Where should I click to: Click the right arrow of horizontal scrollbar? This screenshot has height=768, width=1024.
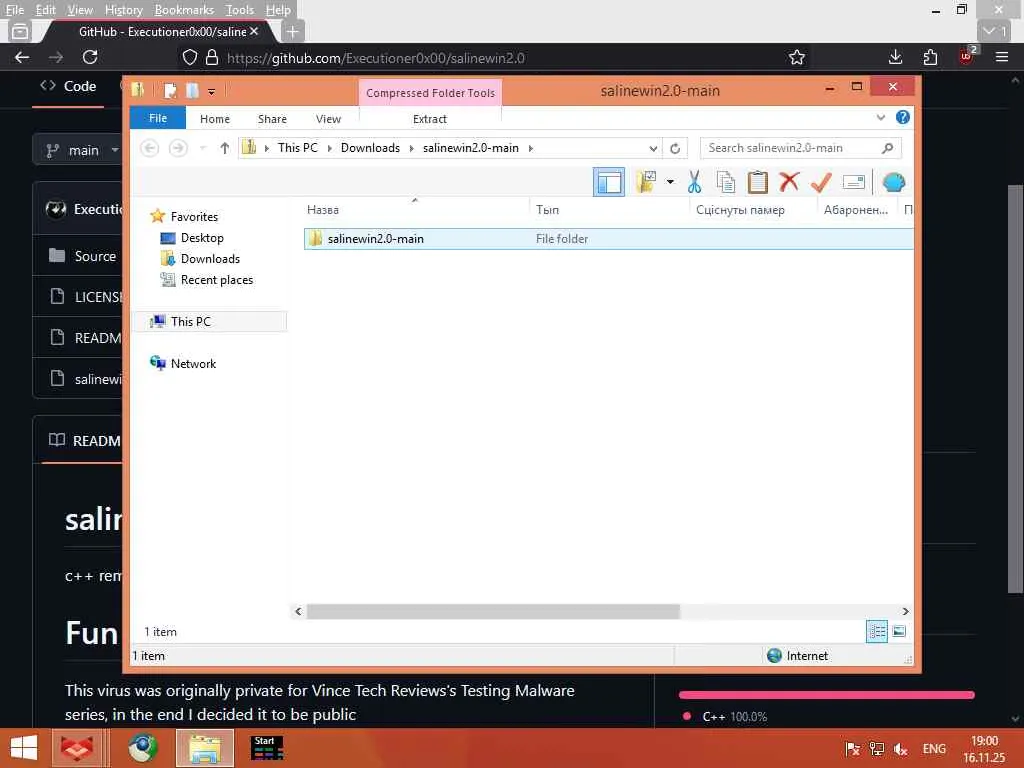pyautogui.click(x=906, y=611)
